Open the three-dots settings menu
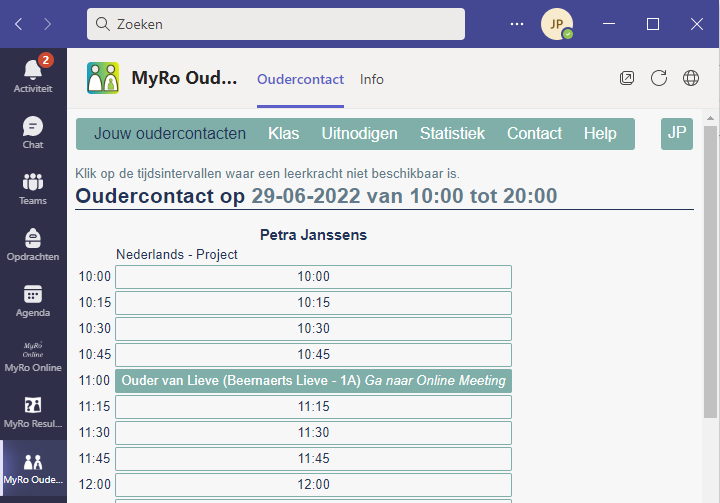Screen dimensions: 720x503 [x=517, y=24]
